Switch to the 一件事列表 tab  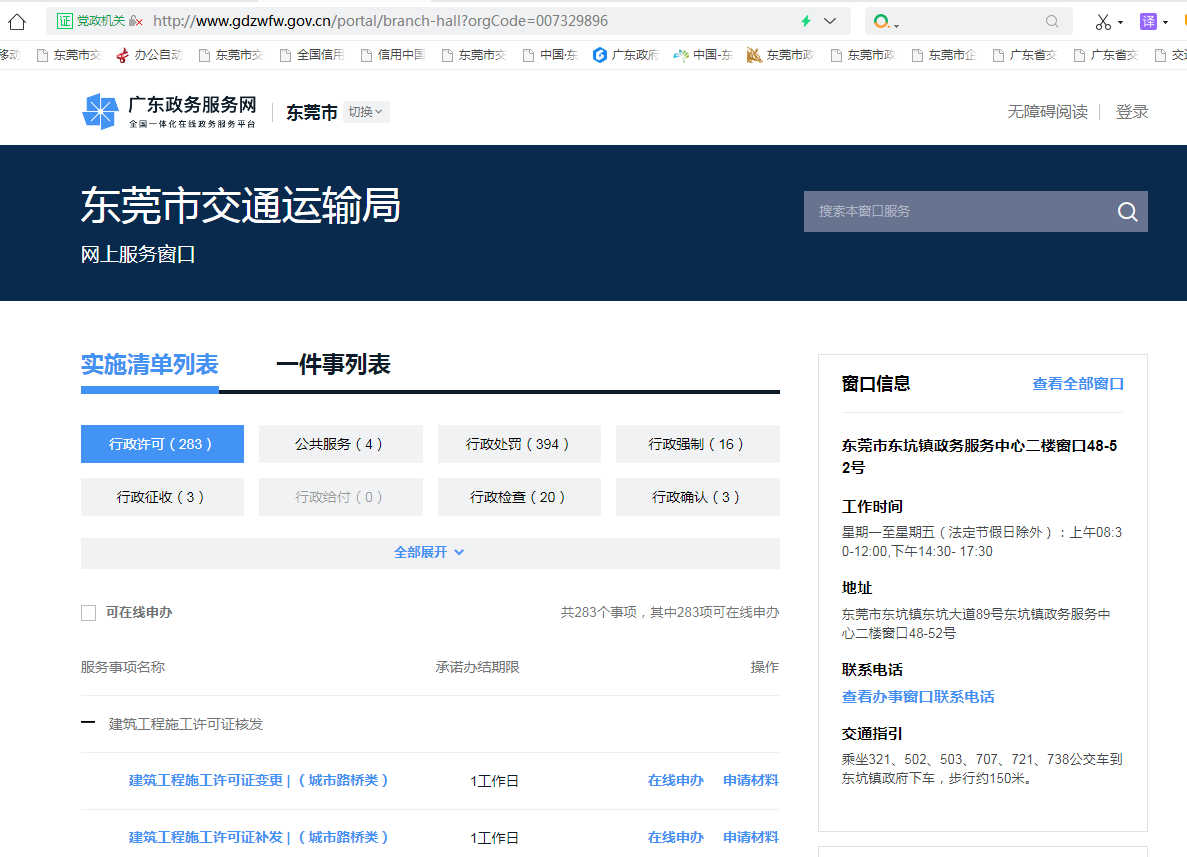[333, 365]
